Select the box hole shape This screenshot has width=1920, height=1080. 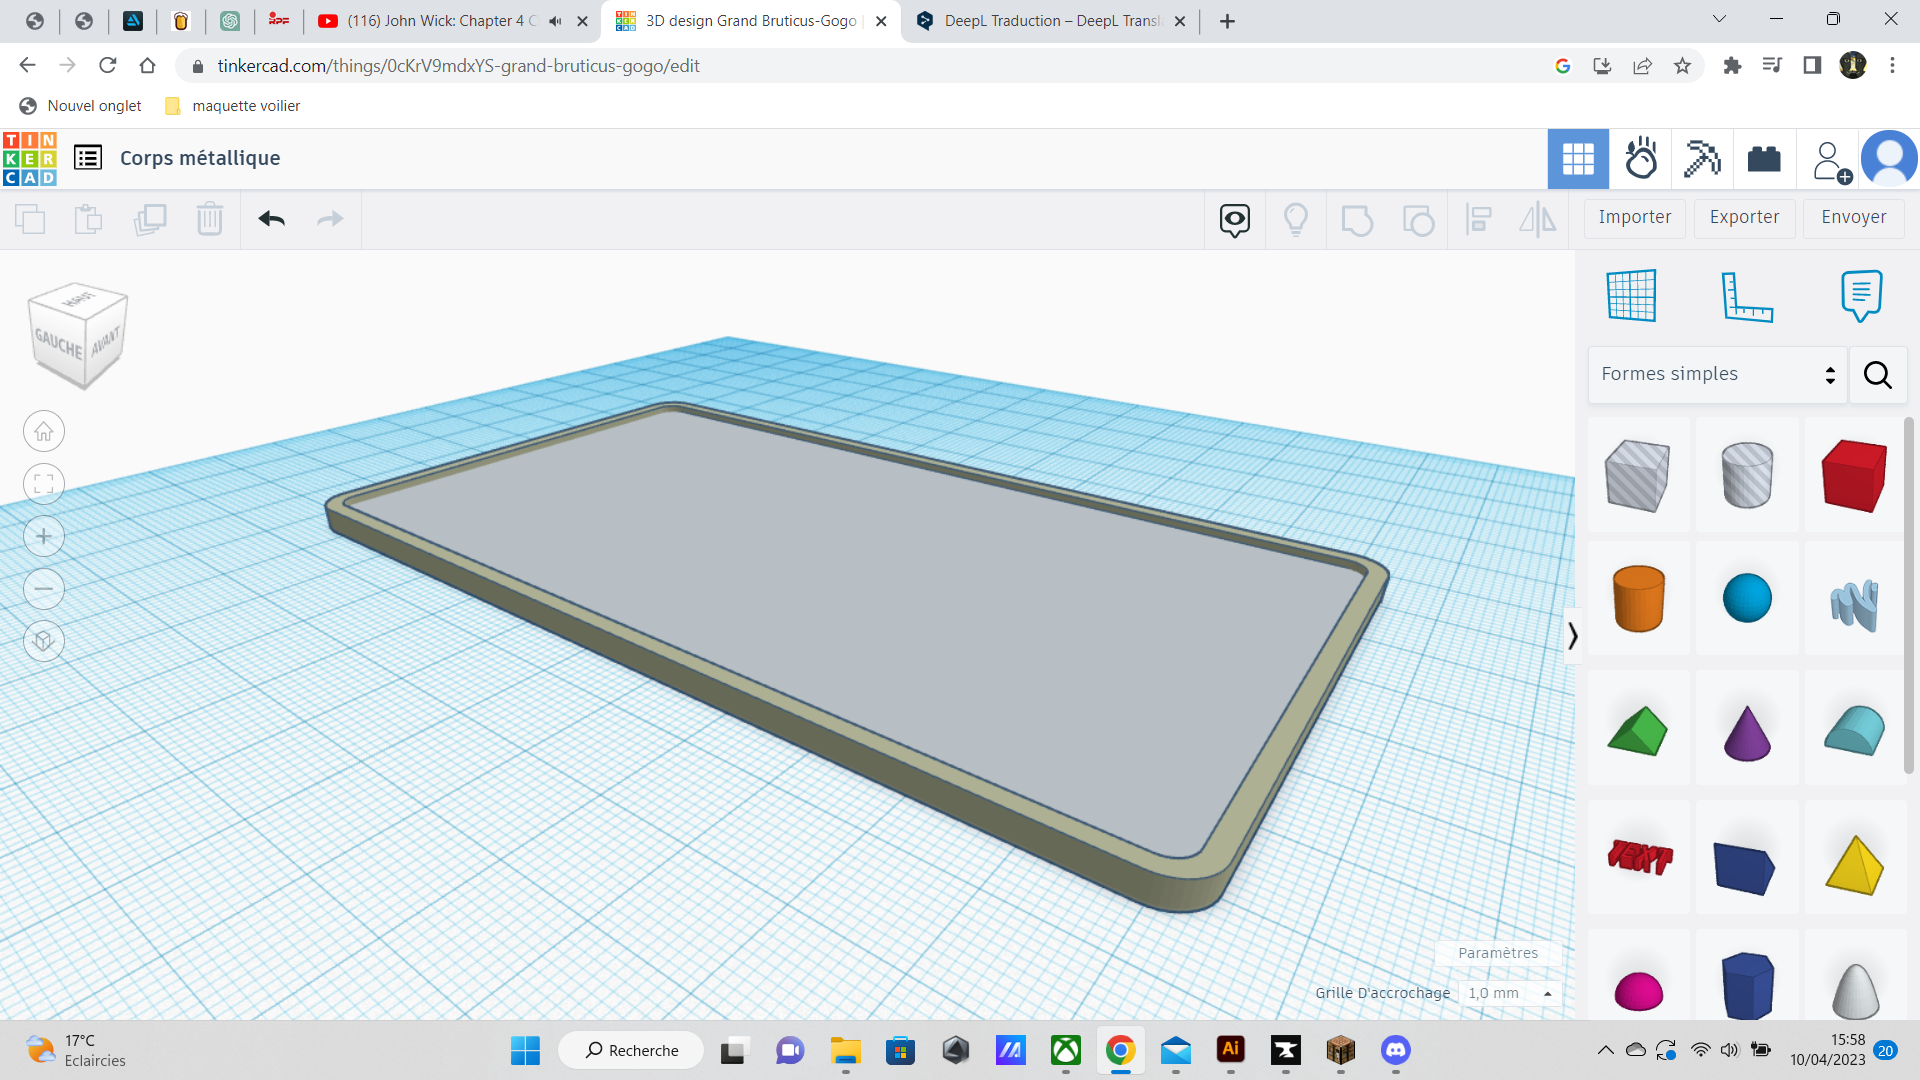[1637, 475]
